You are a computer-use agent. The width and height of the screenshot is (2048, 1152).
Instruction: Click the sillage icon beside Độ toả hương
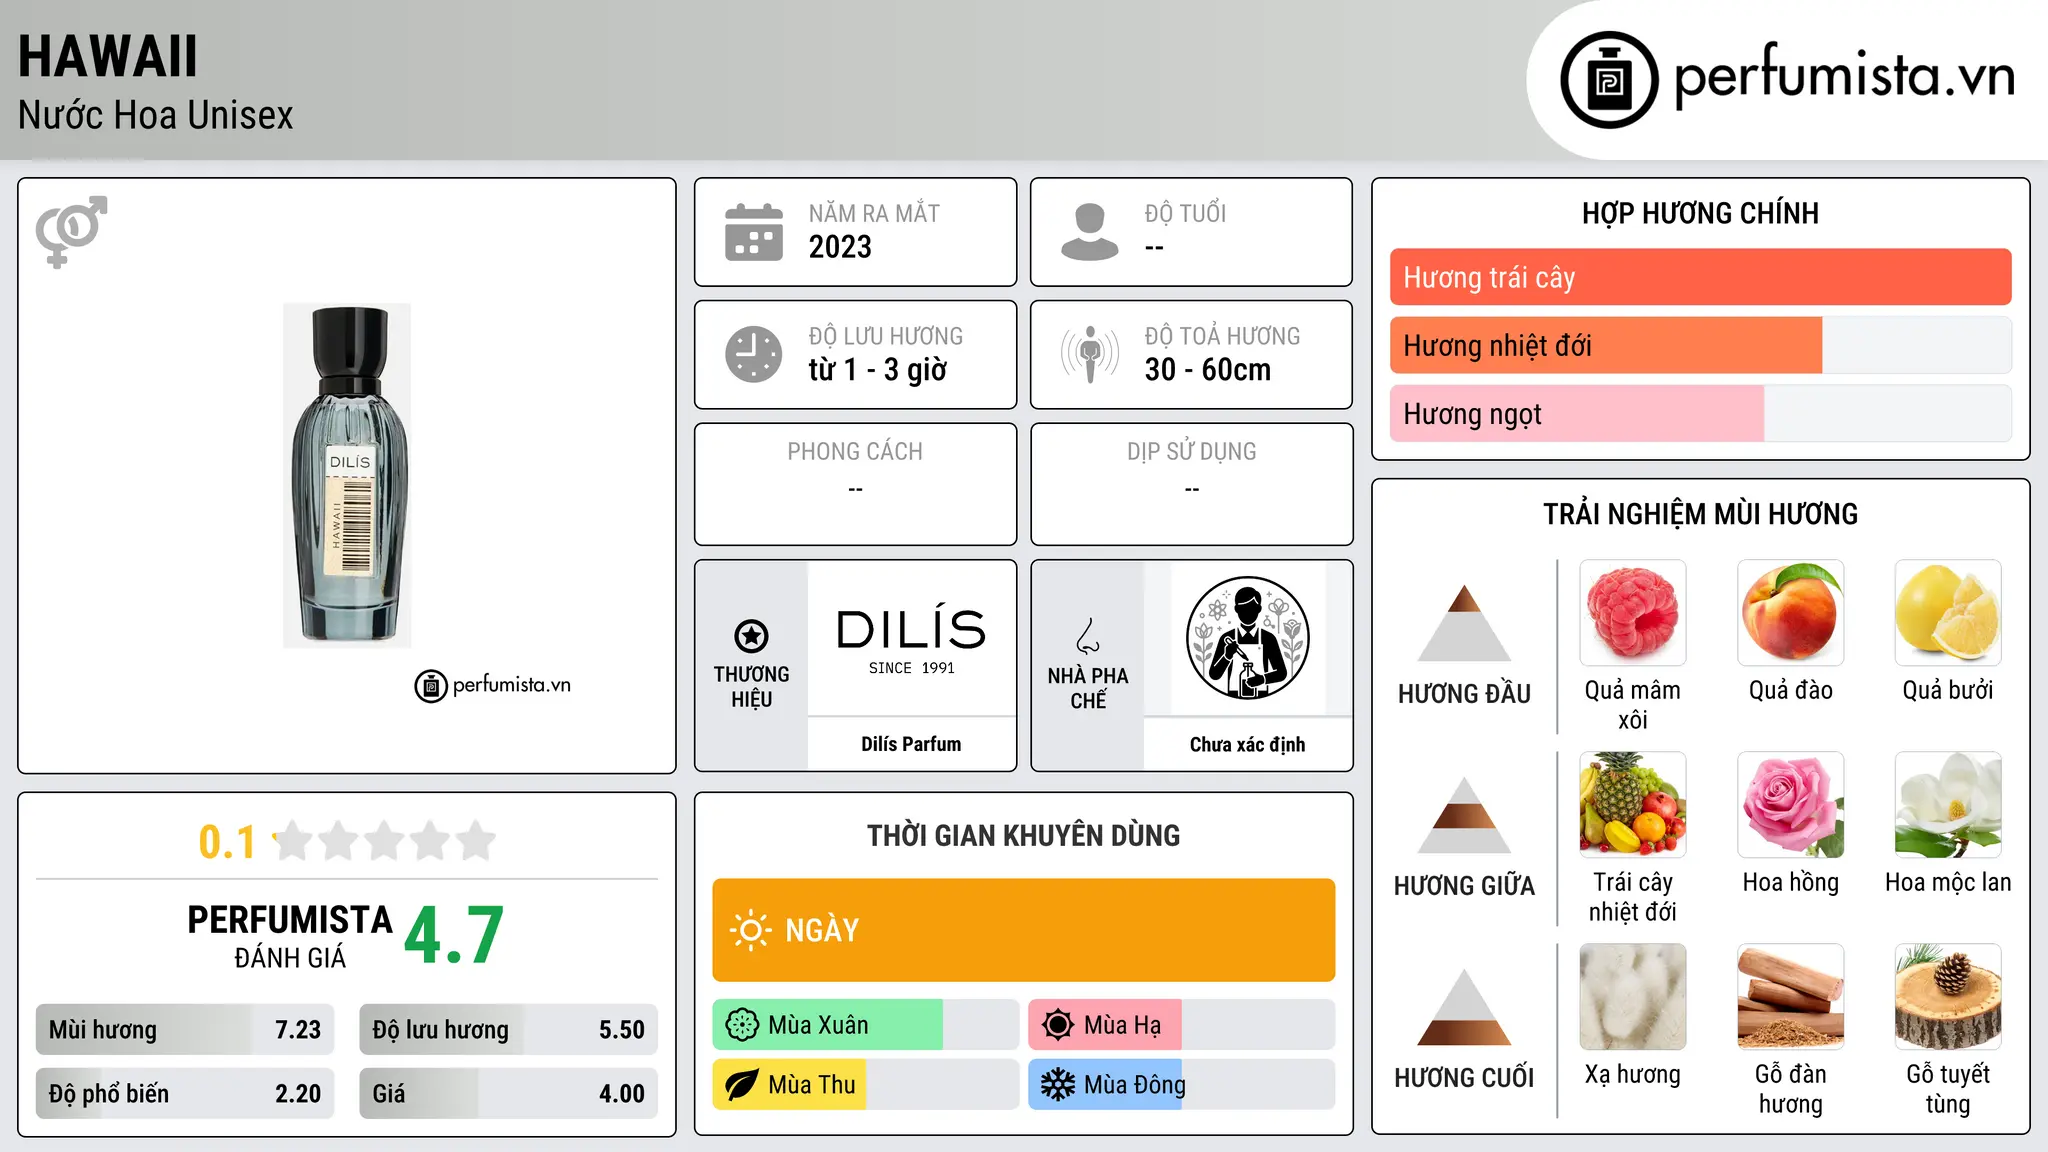pos(1090,354)
